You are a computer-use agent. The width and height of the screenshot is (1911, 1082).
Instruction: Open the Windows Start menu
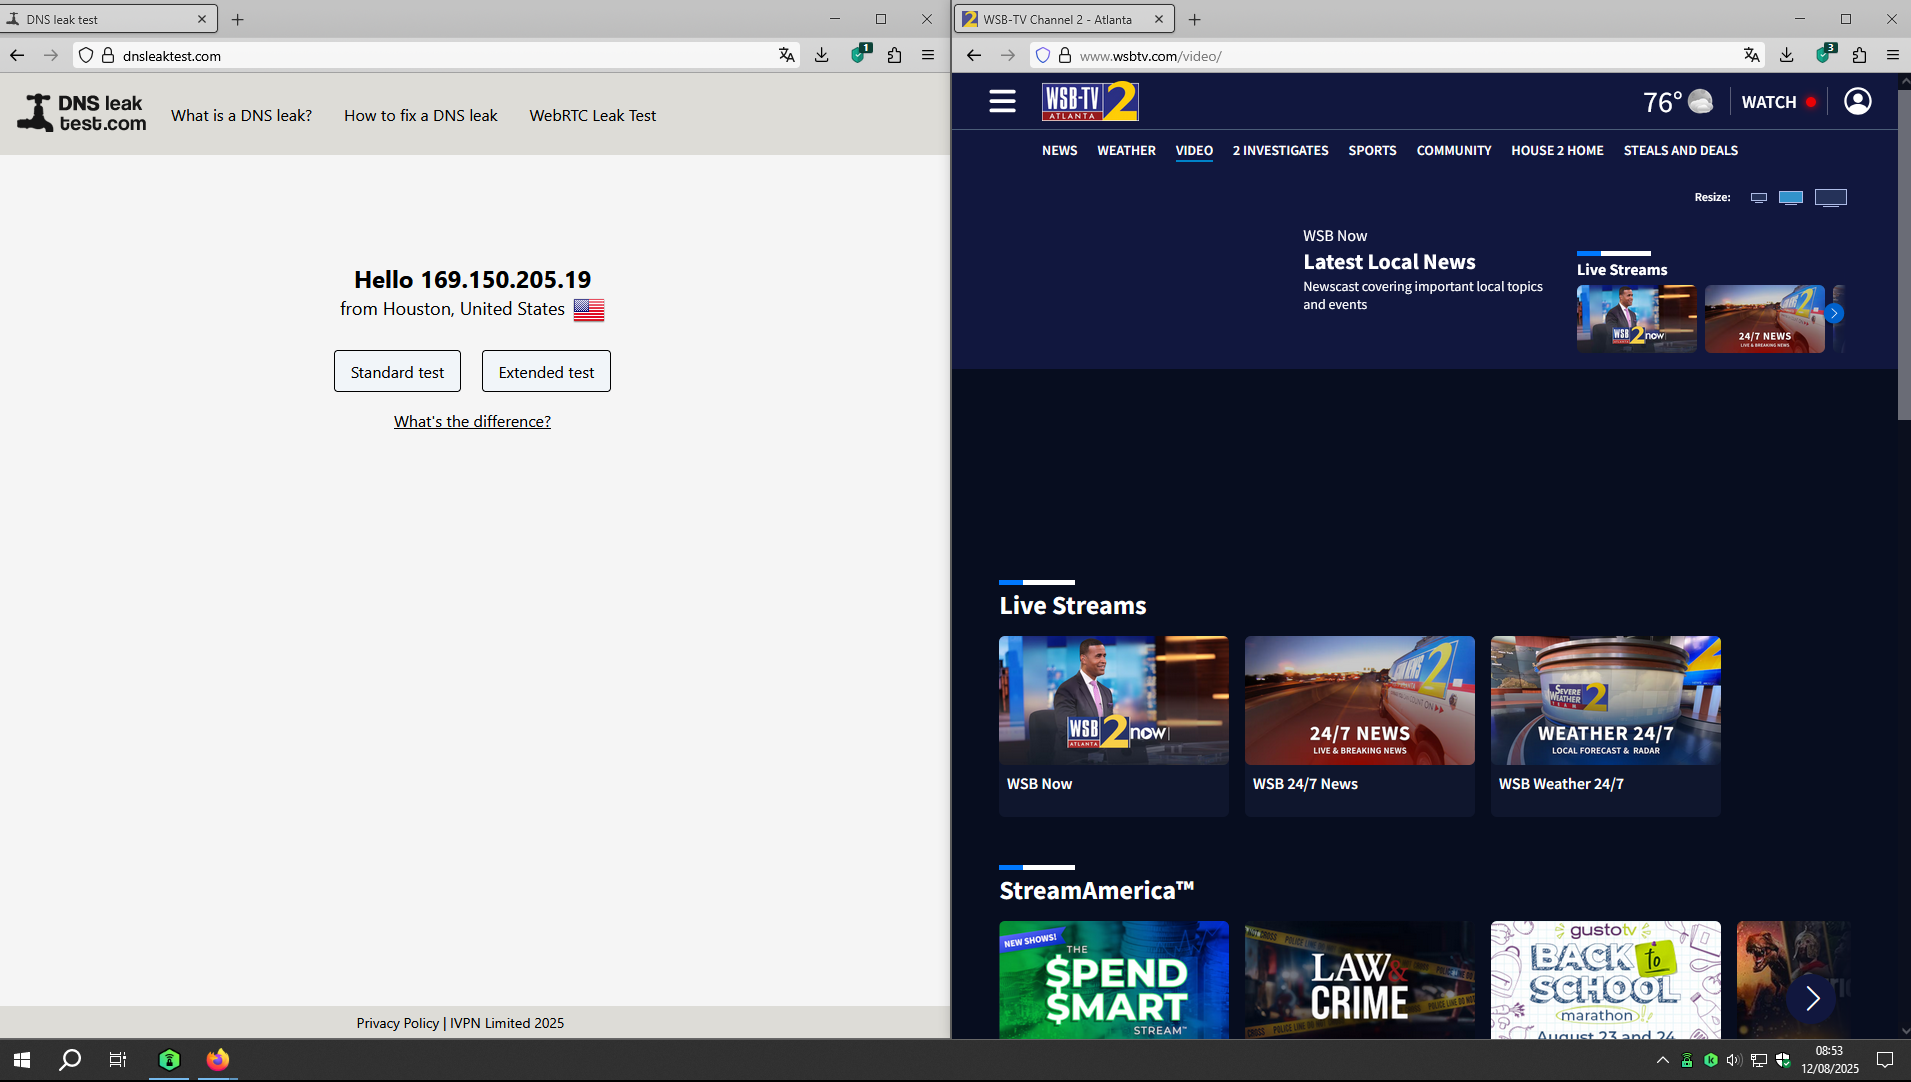click(22, 1060)
